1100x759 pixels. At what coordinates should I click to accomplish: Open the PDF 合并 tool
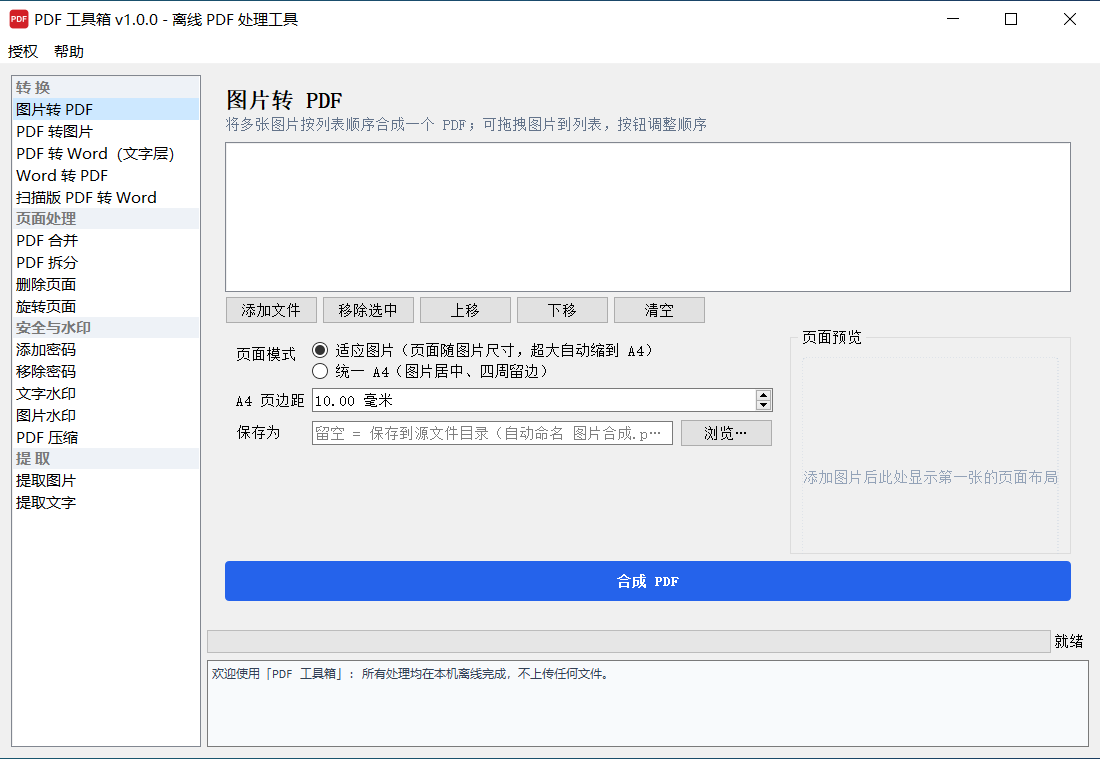coord(105,241)
